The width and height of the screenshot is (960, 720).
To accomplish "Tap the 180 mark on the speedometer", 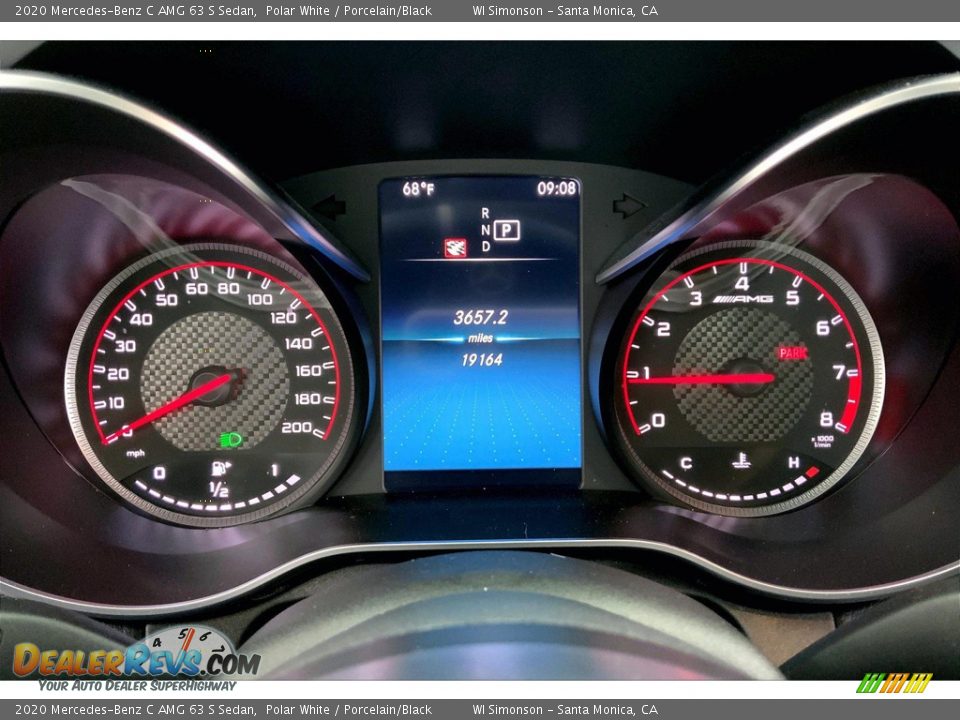I will click(x=307, y=399).
